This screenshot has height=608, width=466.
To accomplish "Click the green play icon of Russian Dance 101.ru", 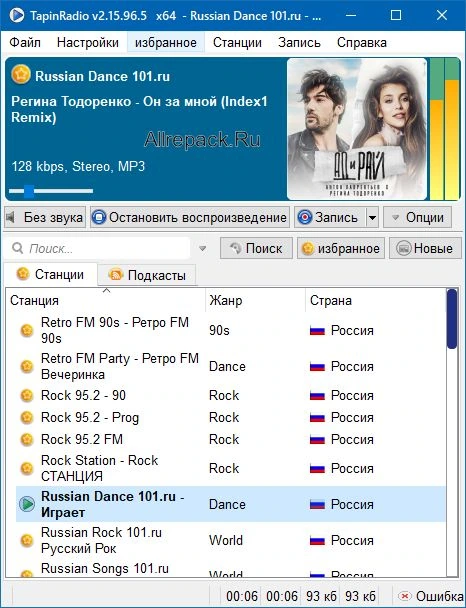I will (x=27, y=504).
